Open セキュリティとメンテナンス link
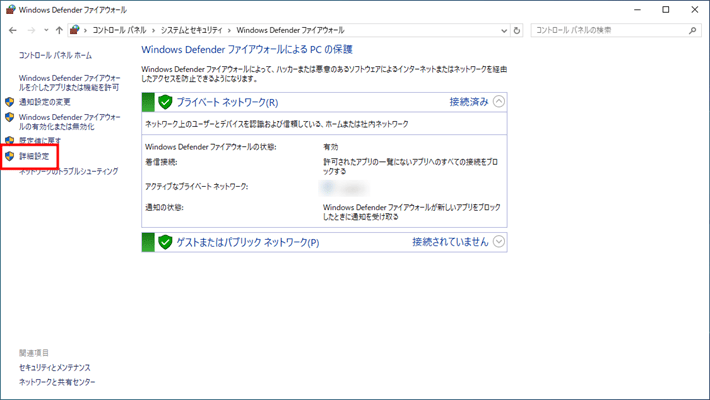This screenshot has width=710, height=400. pyautogui.click(x=55, y=367)
